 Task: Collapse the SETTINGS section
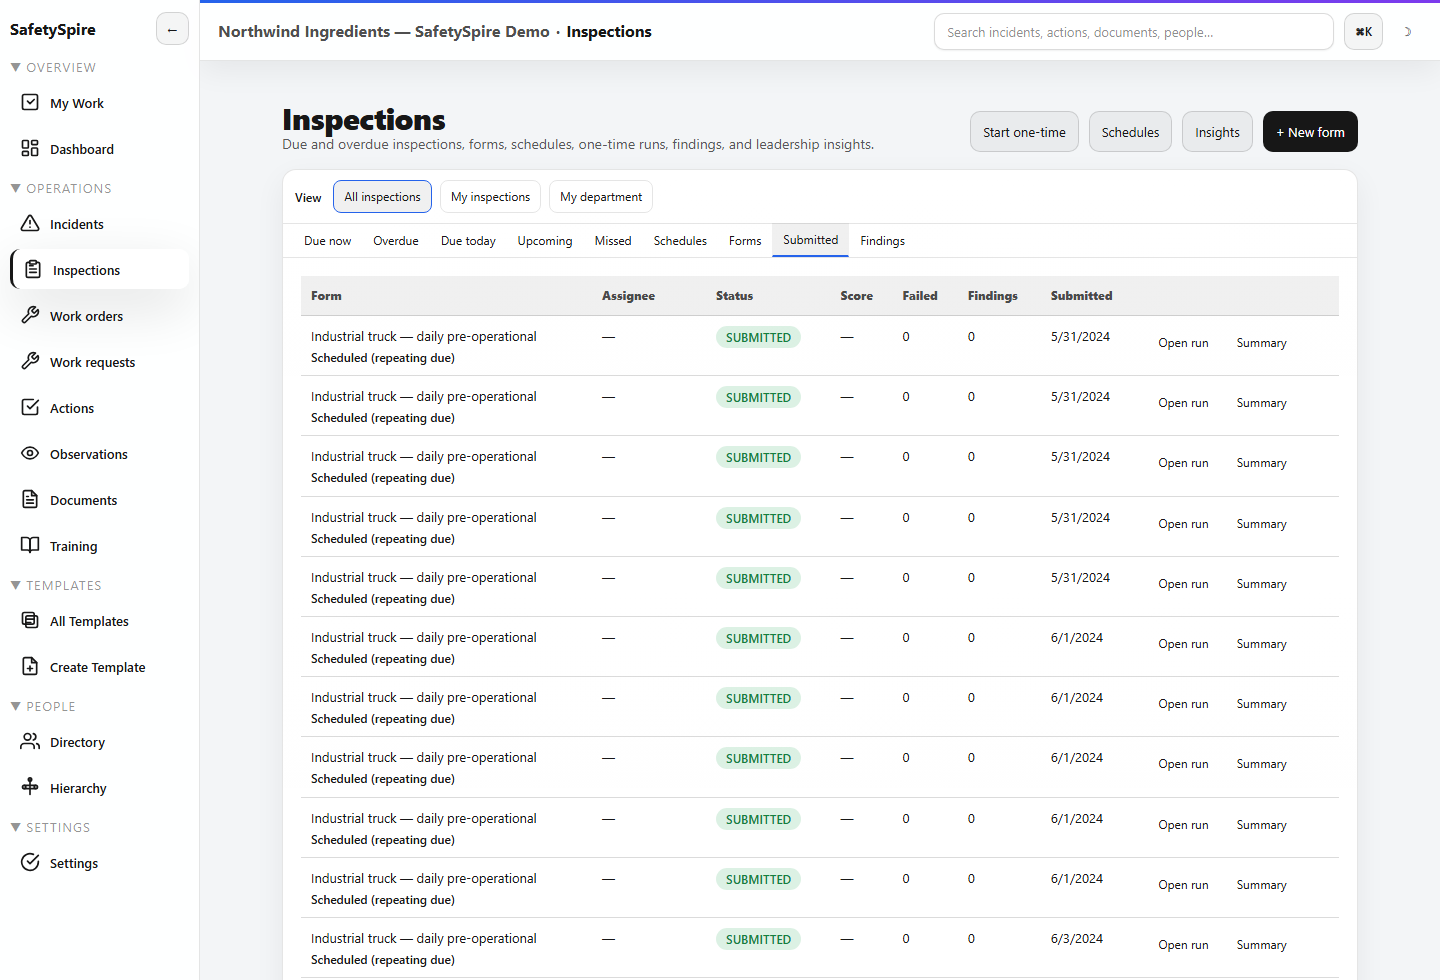50,827
